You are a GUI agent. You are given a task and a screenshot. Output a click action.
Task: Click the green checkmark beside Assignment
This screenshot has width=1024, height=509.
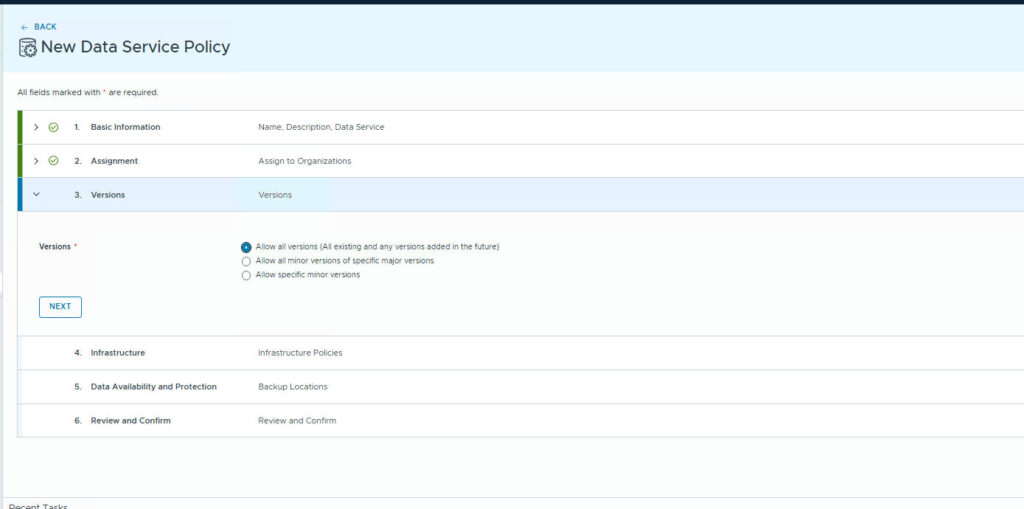coord(54,161)
